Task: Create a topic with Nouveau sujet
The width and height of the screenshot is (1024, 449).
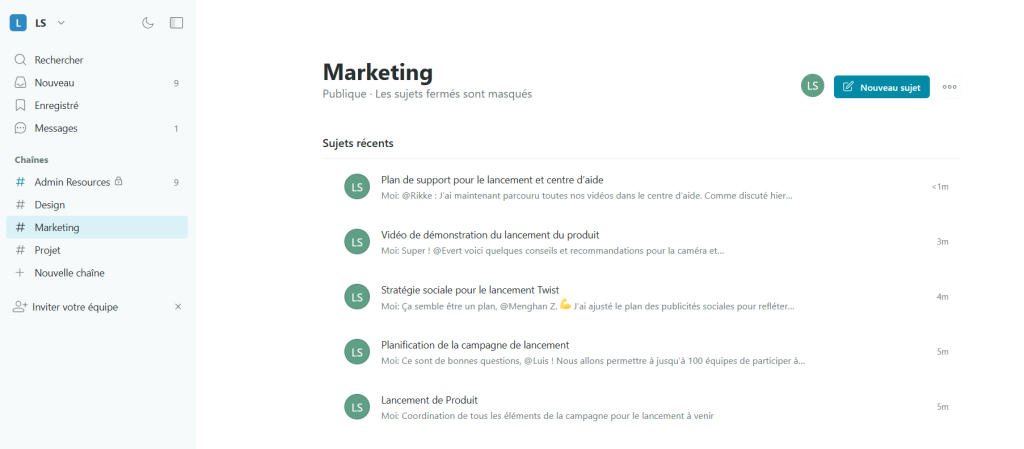Action: coord(881,87)
